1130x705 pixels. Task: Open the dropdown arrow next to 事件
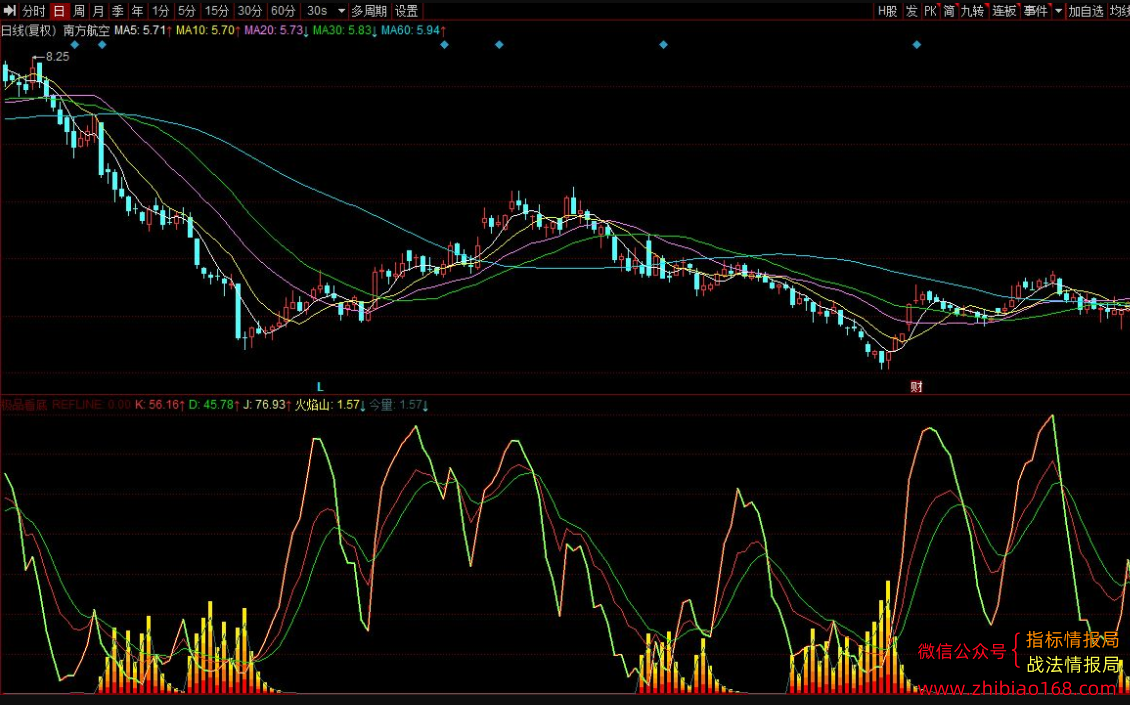click(1058, 11)
